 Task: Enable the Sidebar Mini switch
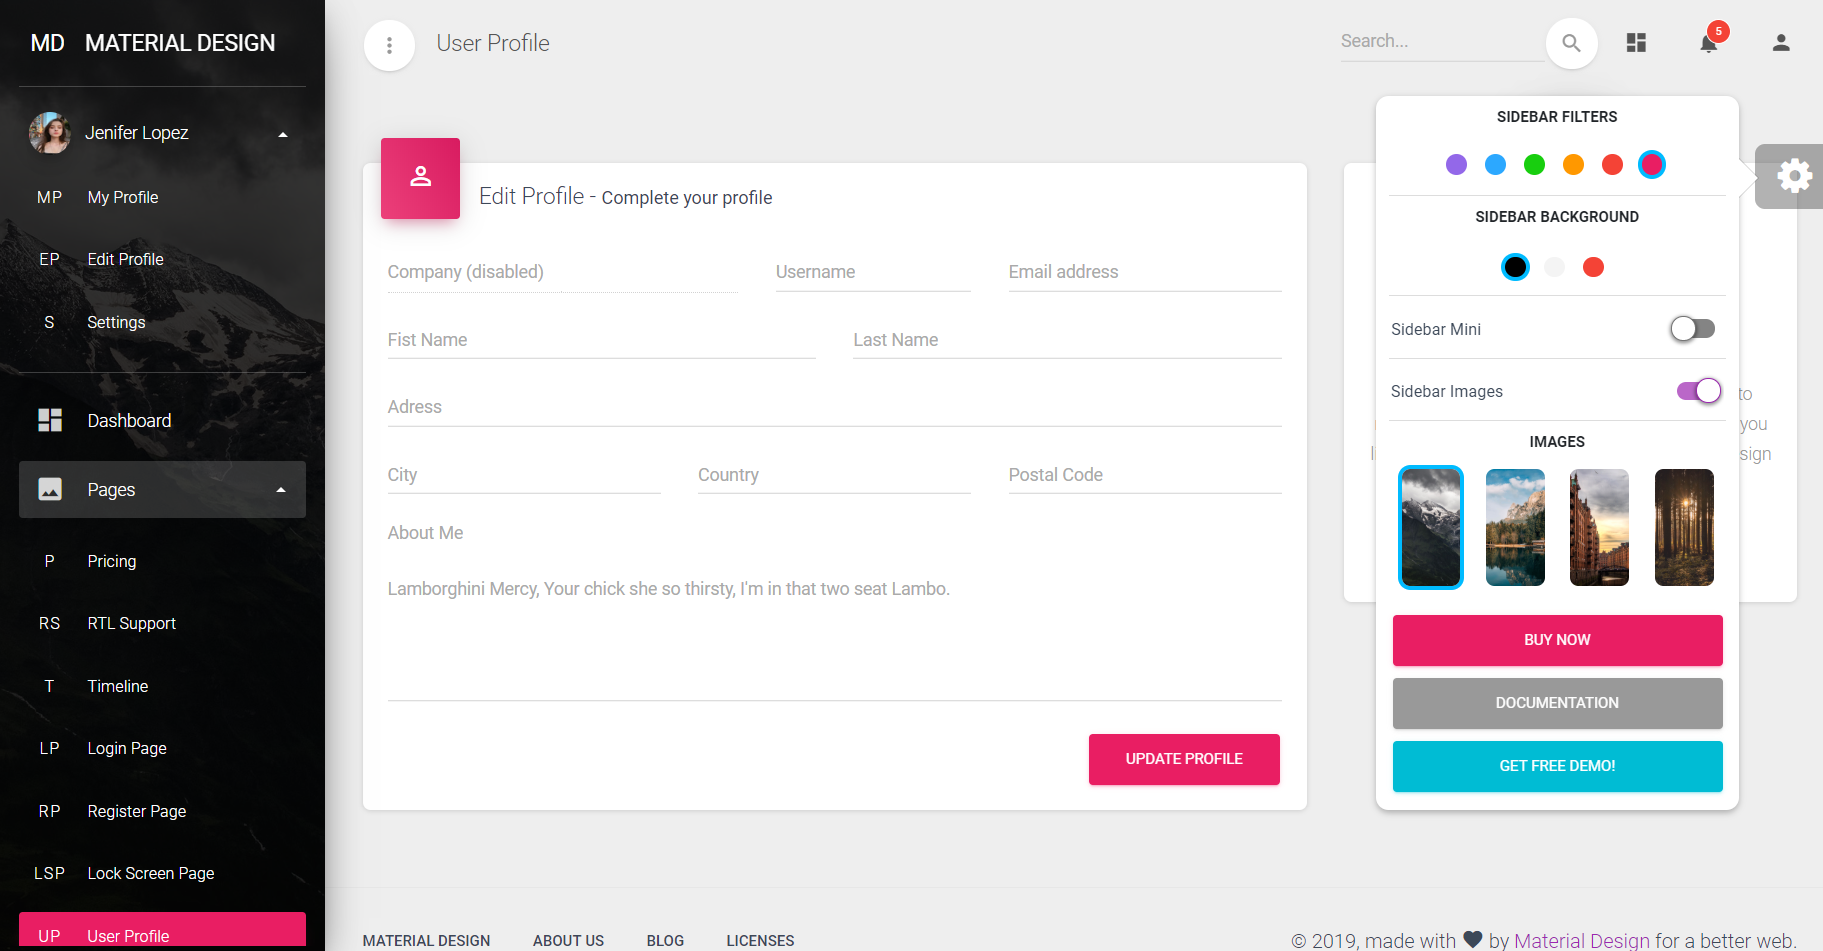click(x=1692, y=329)
